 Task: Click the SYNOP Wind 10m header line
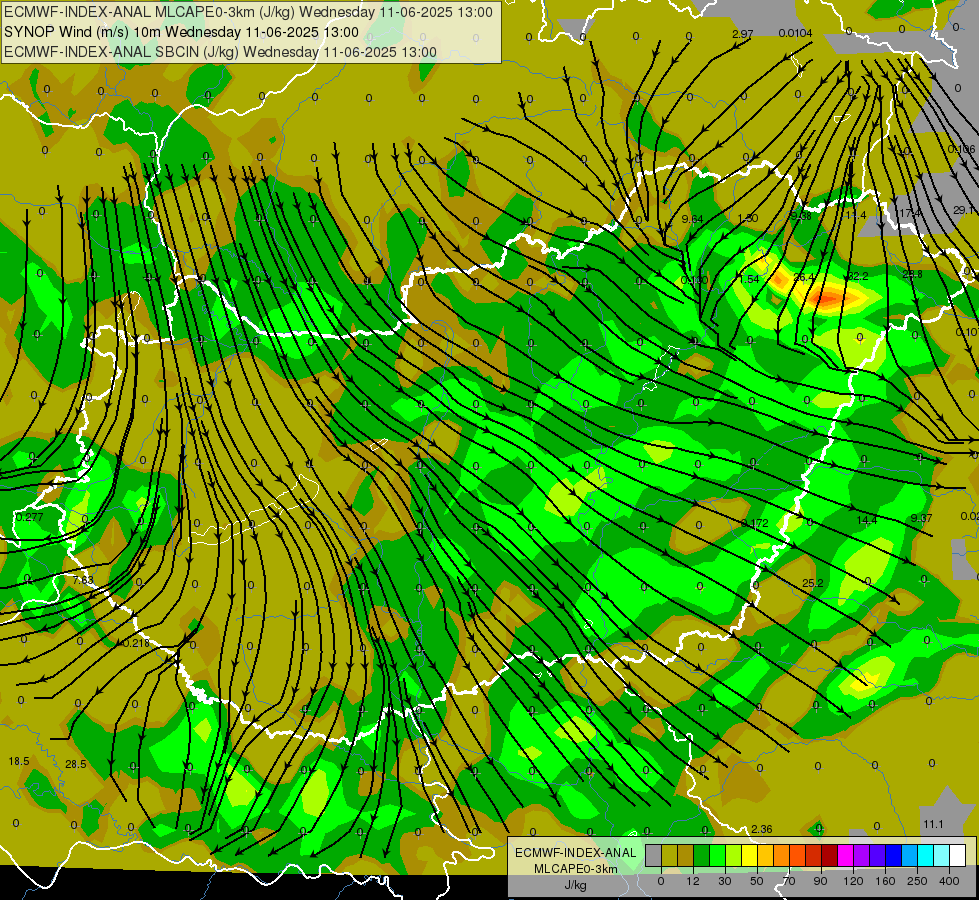point(181,32)
